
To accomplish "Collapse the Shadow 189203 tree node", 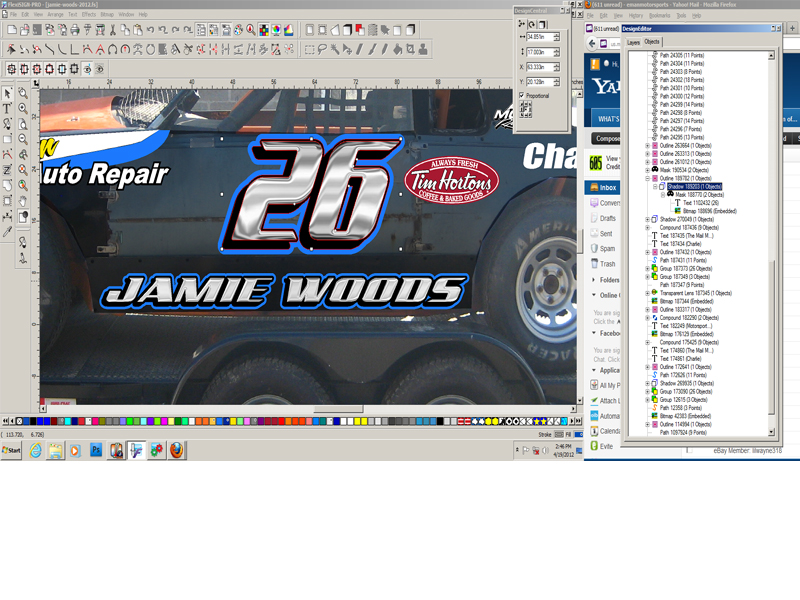I will pos(655,187).
